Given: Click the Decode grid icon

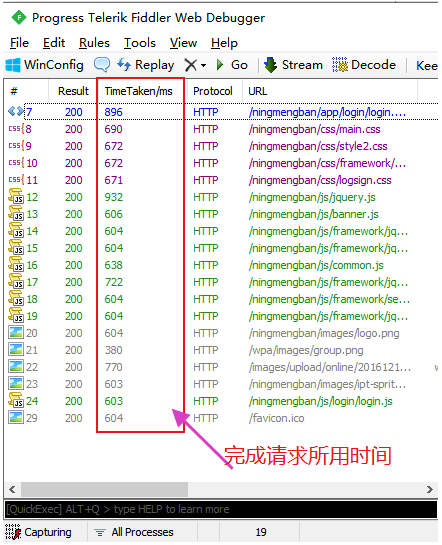Looking at the screenshot, I should [339, 65].
